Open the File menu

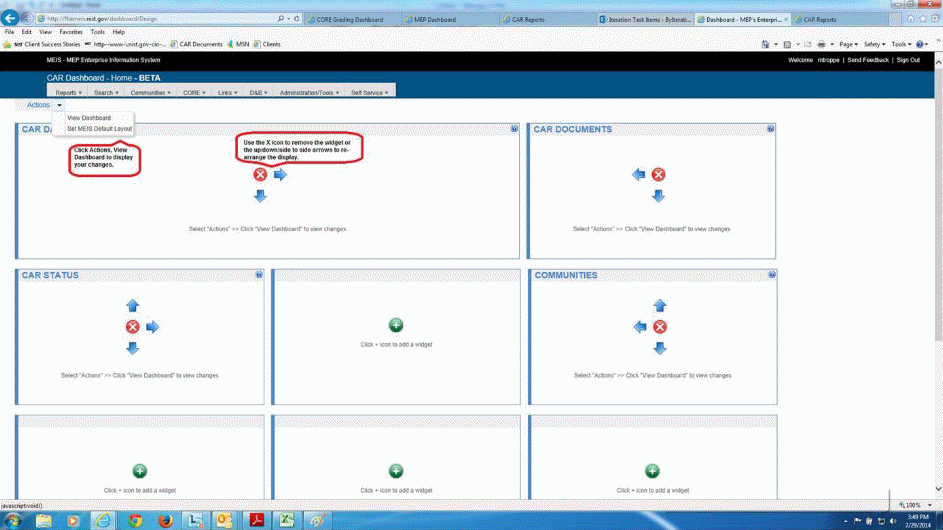[9, 32]
